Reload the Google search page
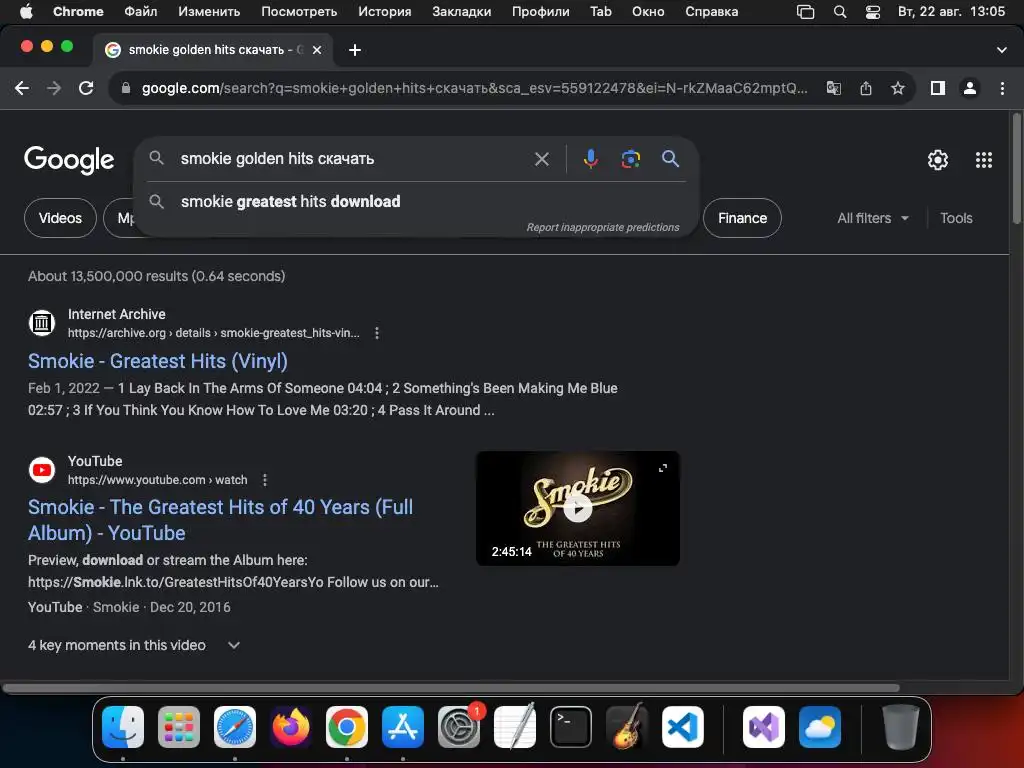Viewport: 1024px width, 768px height. click(x=86, y=88)
